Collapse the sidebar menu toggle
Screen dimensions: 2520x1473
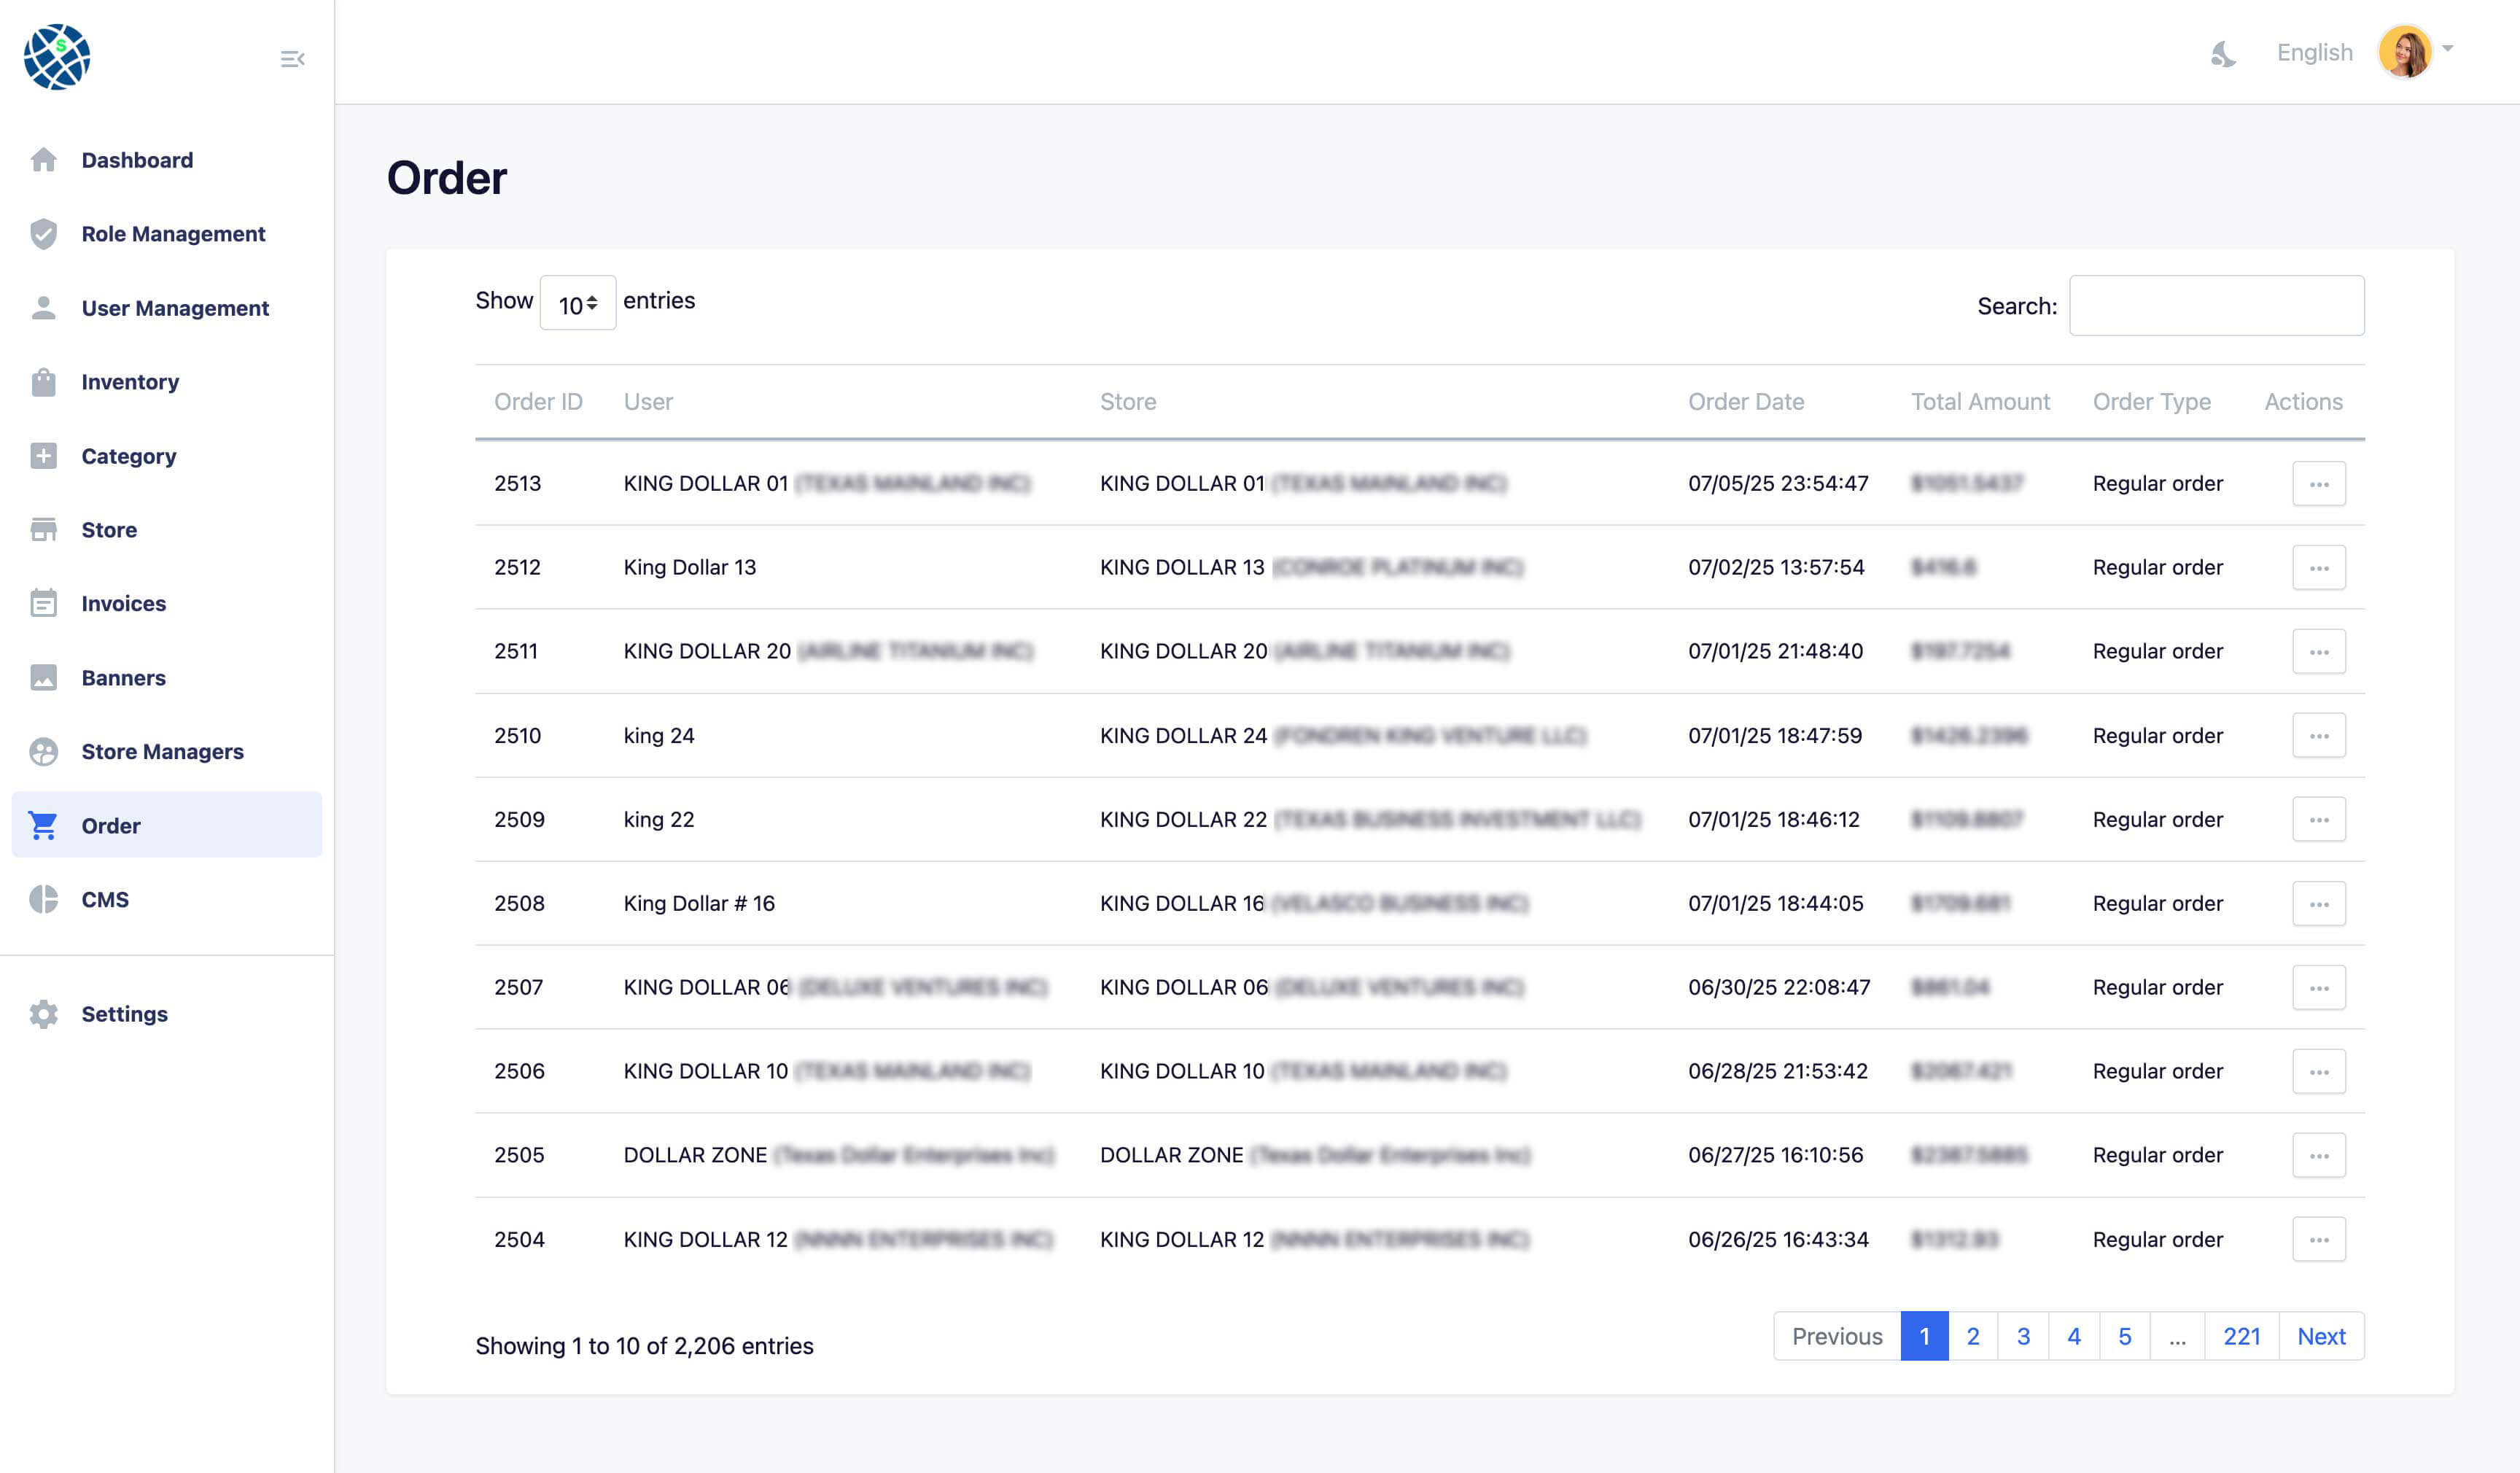coord(292,59)
